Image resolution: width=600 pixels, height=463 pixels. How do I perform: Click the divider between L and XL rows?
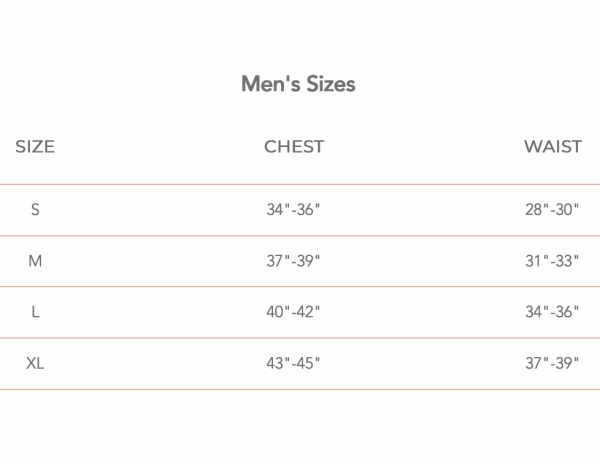(300, 338)
